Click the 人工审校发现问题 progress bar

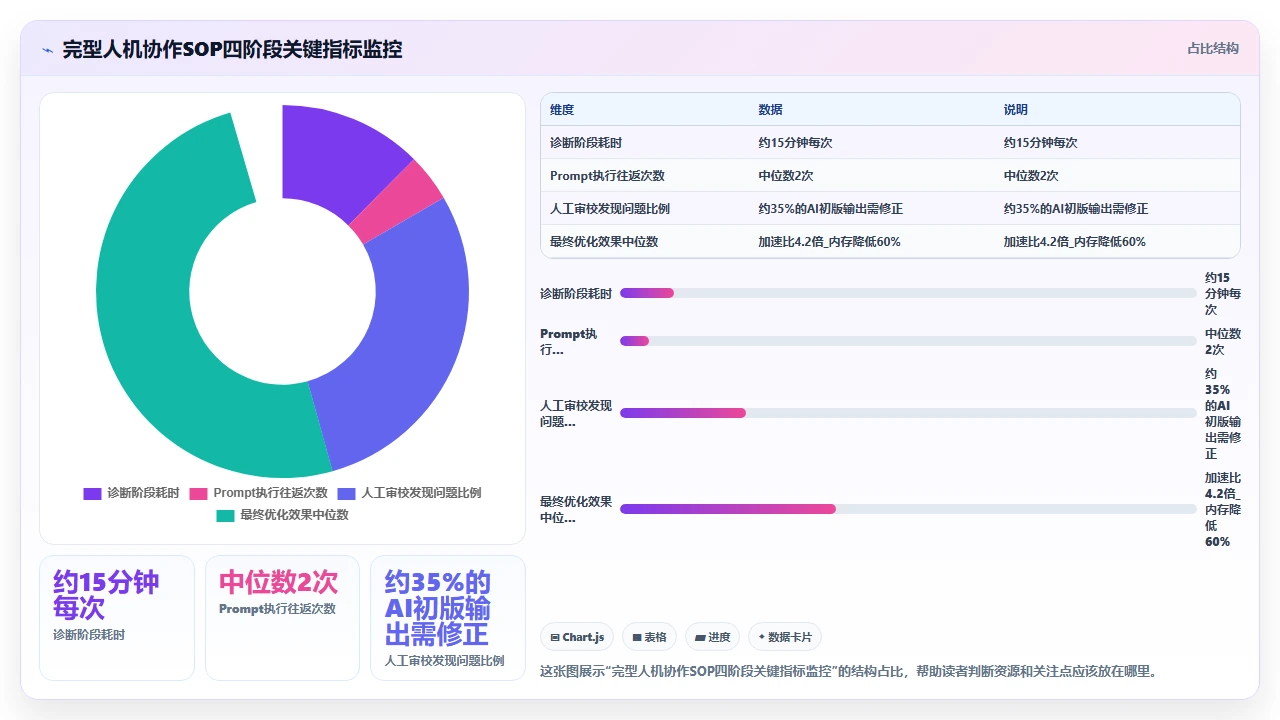[908, 413]
